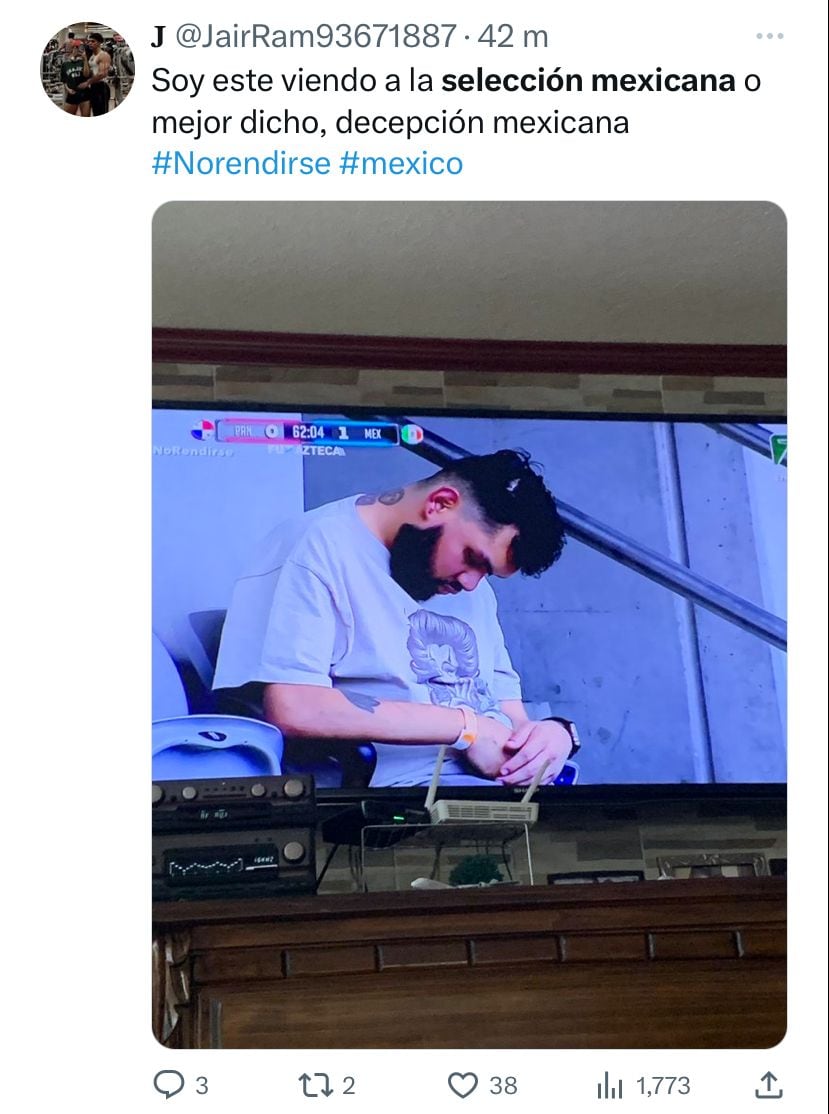Click the share upload arrow icon
The height and width of the screenshot is (1114, 829).
(768, 1085)
